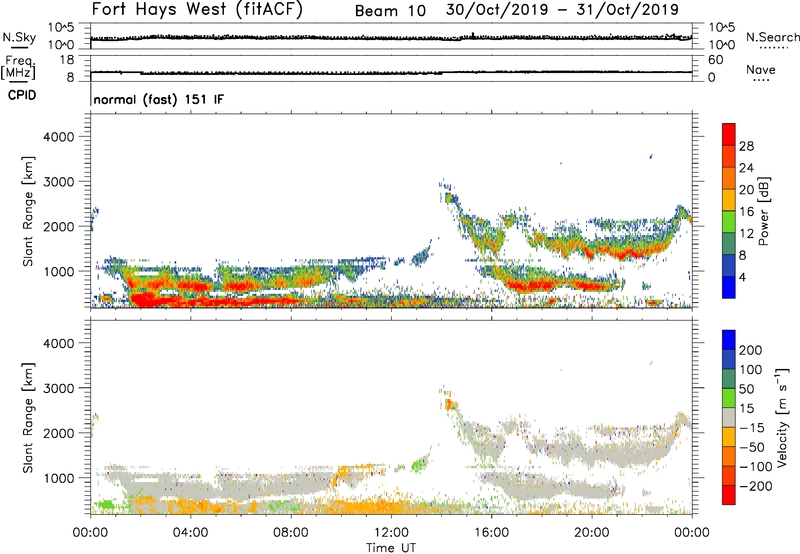Select the 'Beam 10' label

tap(390, 11)
